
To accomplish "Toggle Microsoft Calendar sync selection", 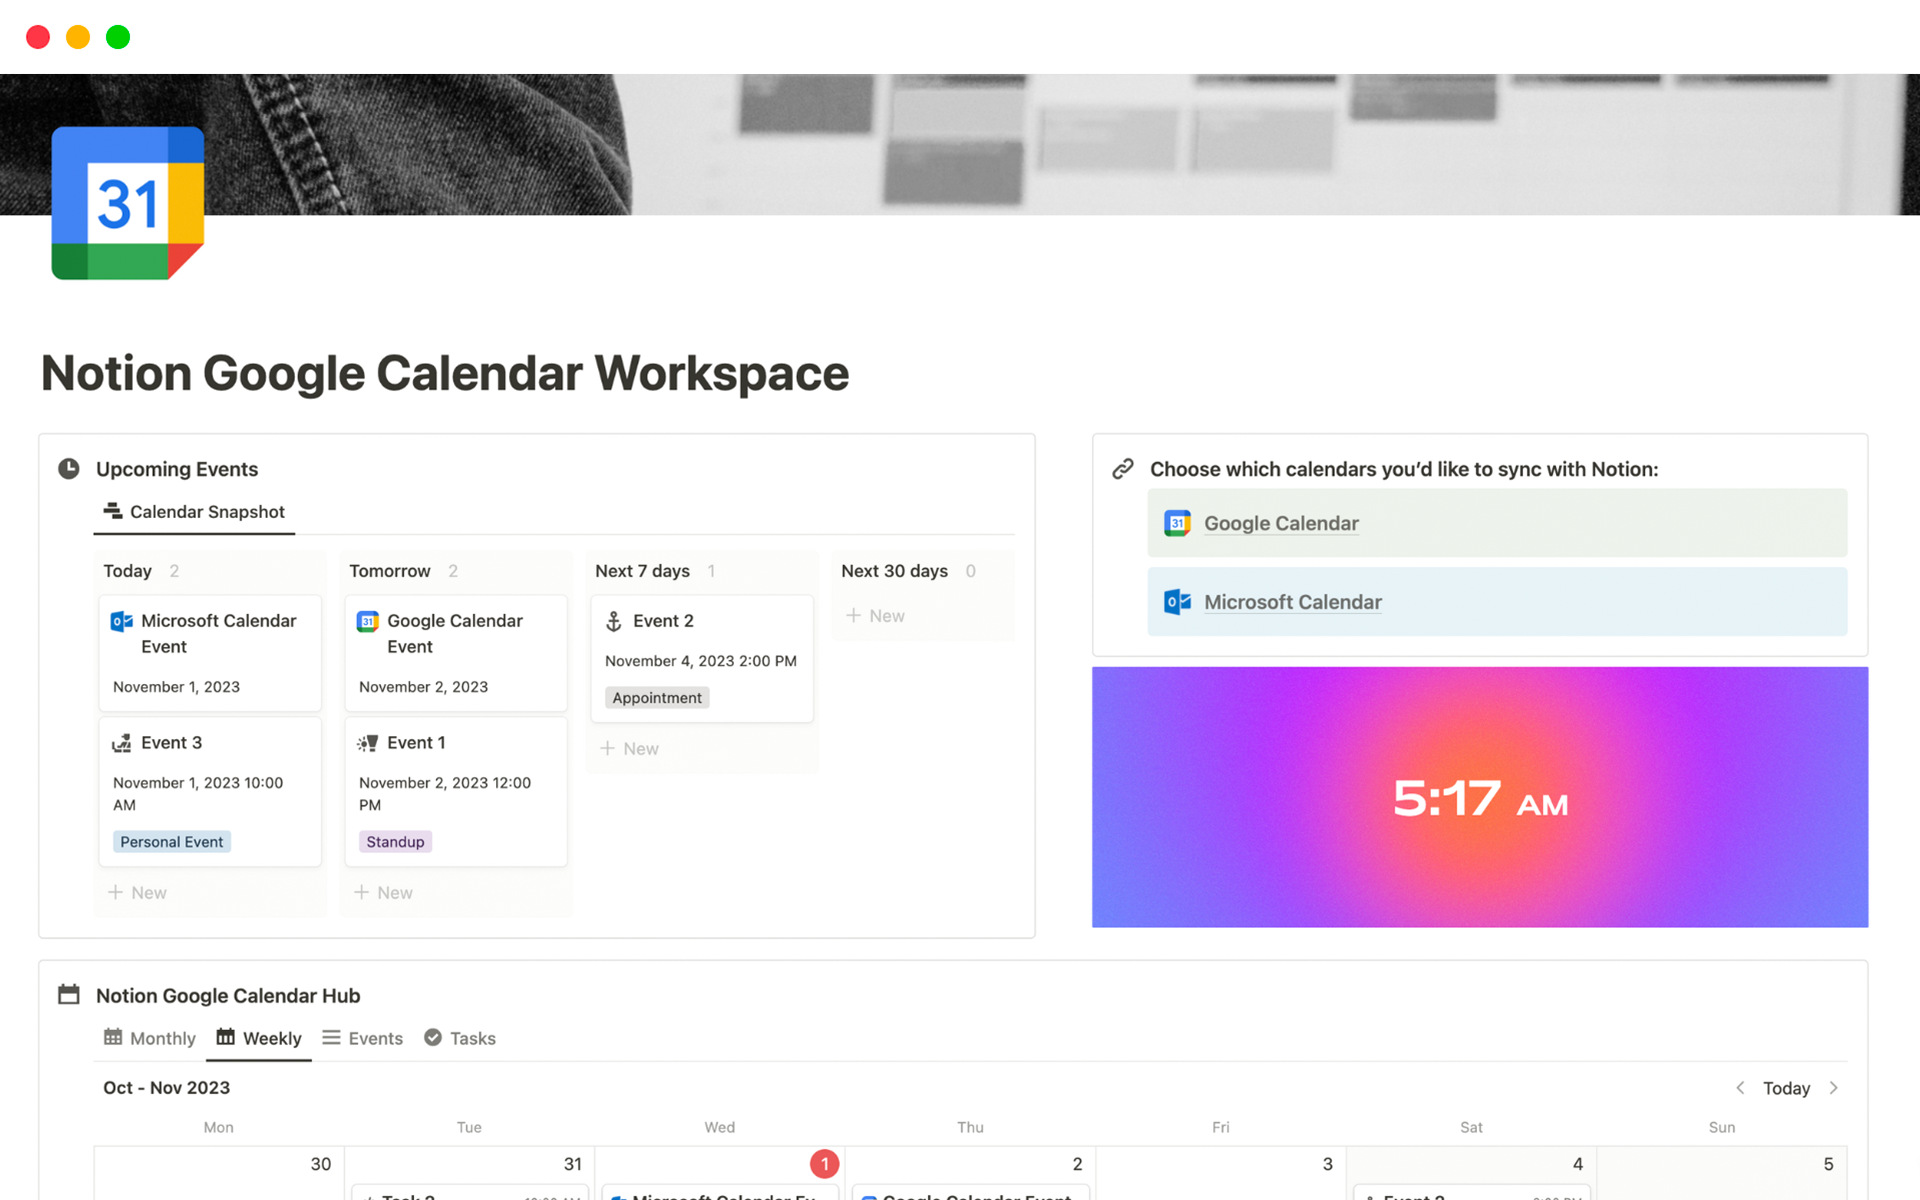I will pos(1496,601).
